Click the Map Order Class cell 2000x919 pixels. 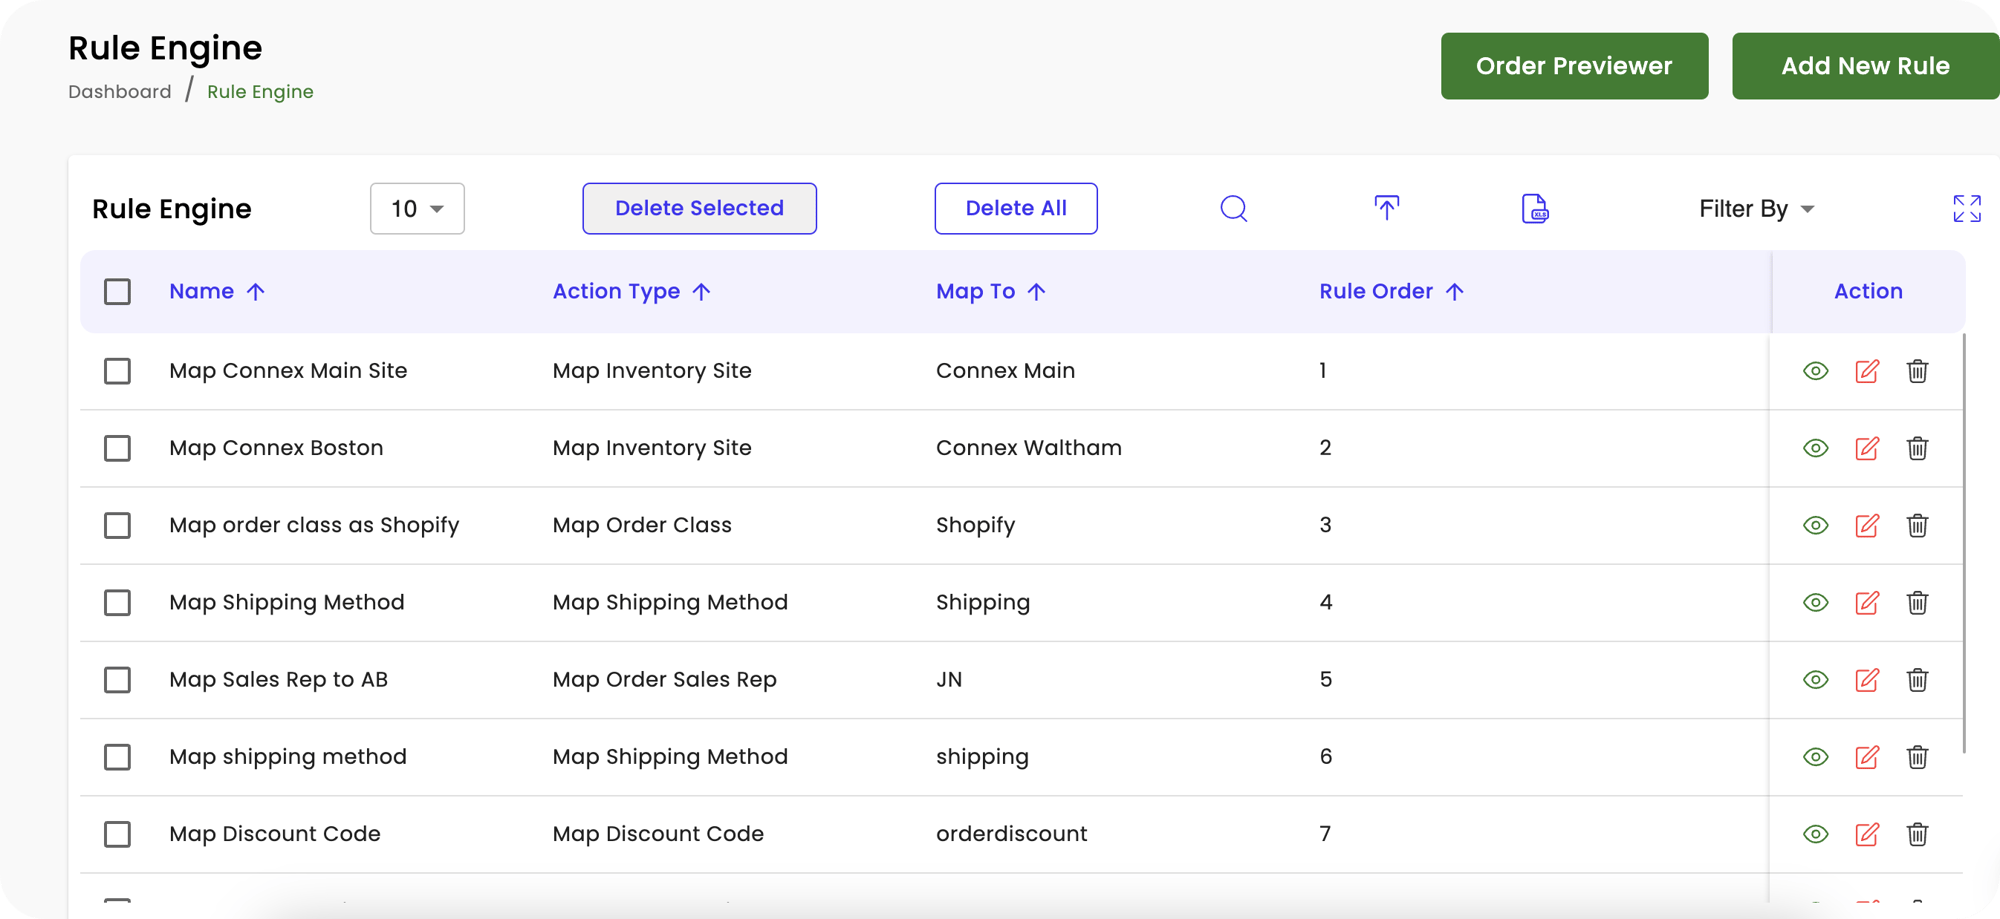click(642, 525)
